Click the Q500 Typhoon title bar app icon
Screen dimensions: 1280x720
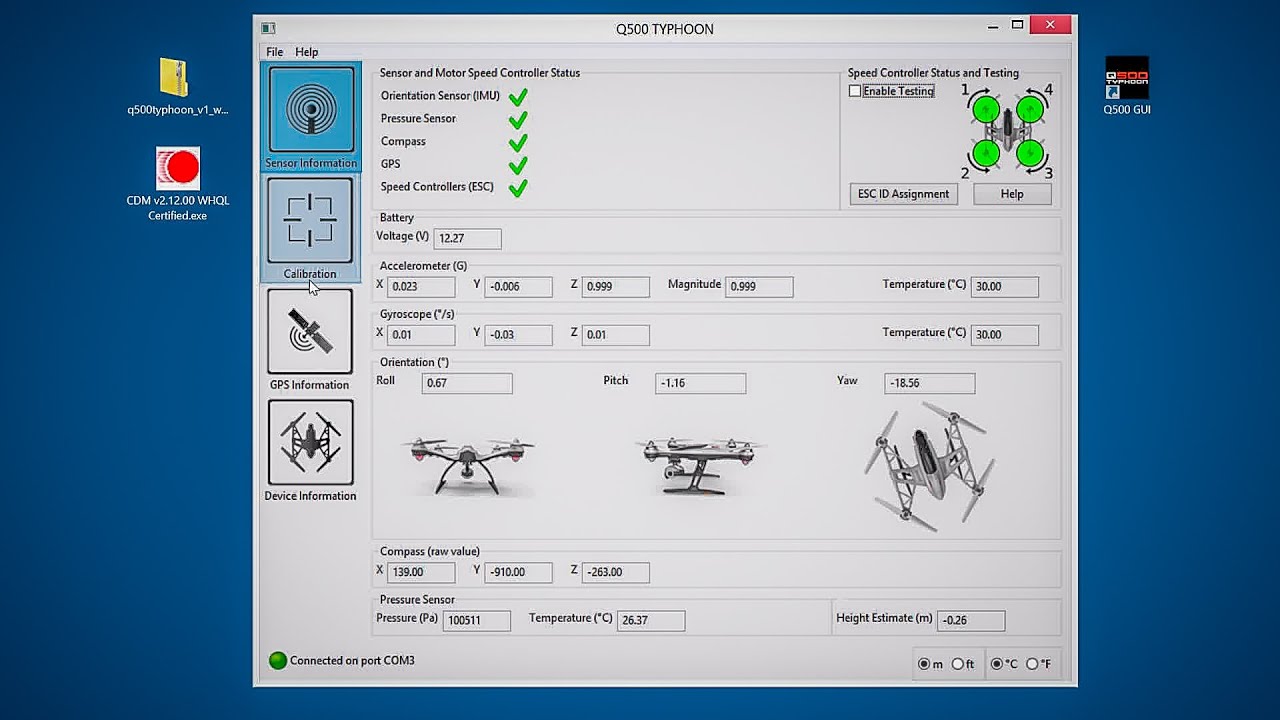(x=268, y=28)
